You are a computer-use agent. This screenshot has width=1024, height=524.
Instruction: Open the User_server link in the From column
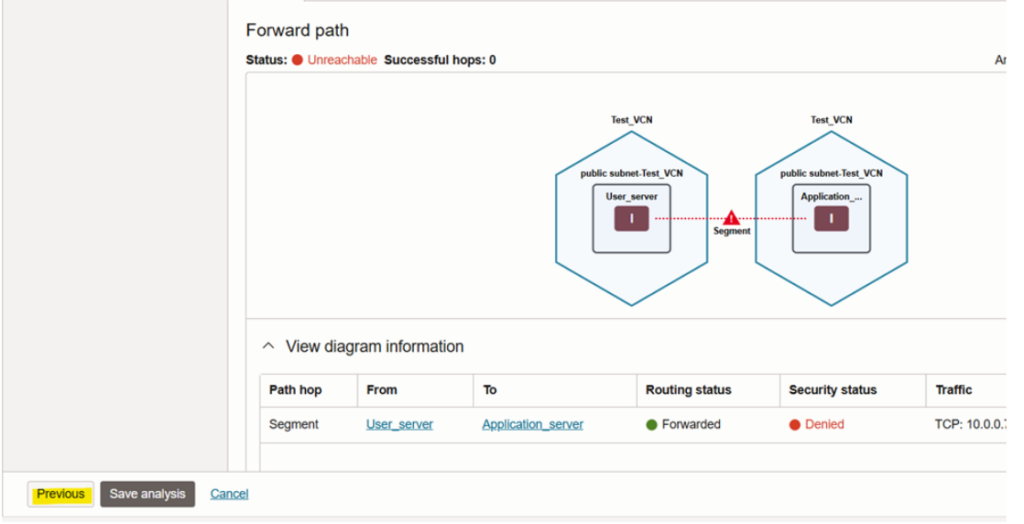pos(399,424)
